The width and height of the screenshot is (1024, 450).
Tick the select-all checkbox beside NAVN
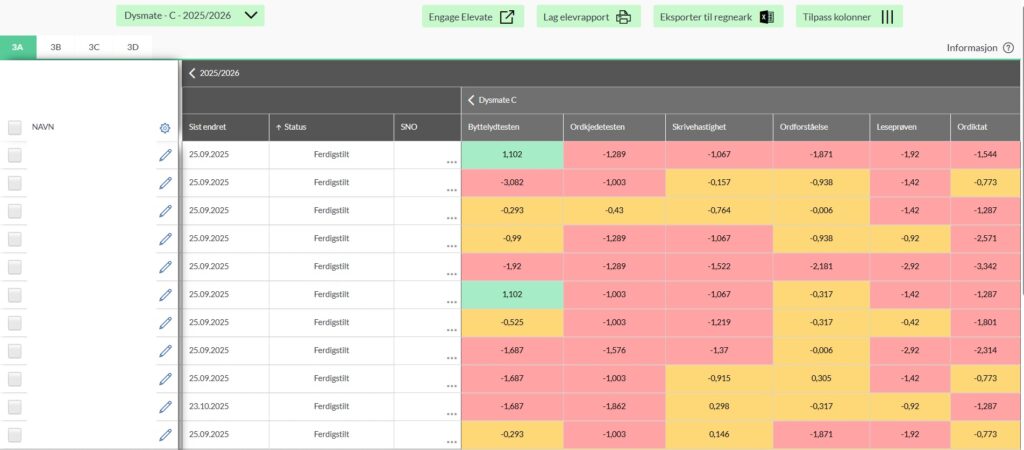(x=15, y=128)
